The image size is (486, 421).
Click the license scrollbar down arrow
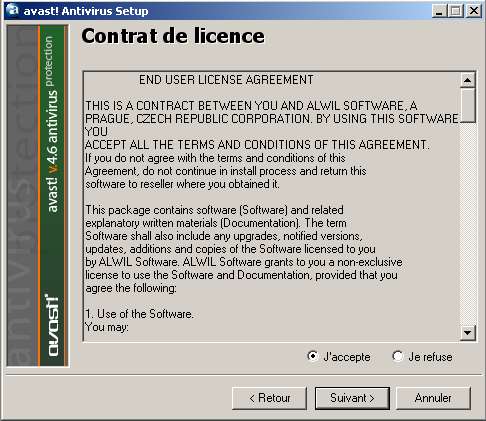[467, 333]
